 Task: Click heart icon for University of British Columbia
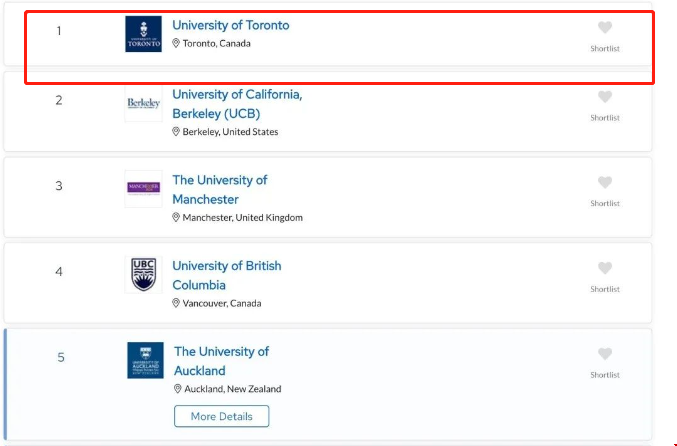tap(604, 268)
